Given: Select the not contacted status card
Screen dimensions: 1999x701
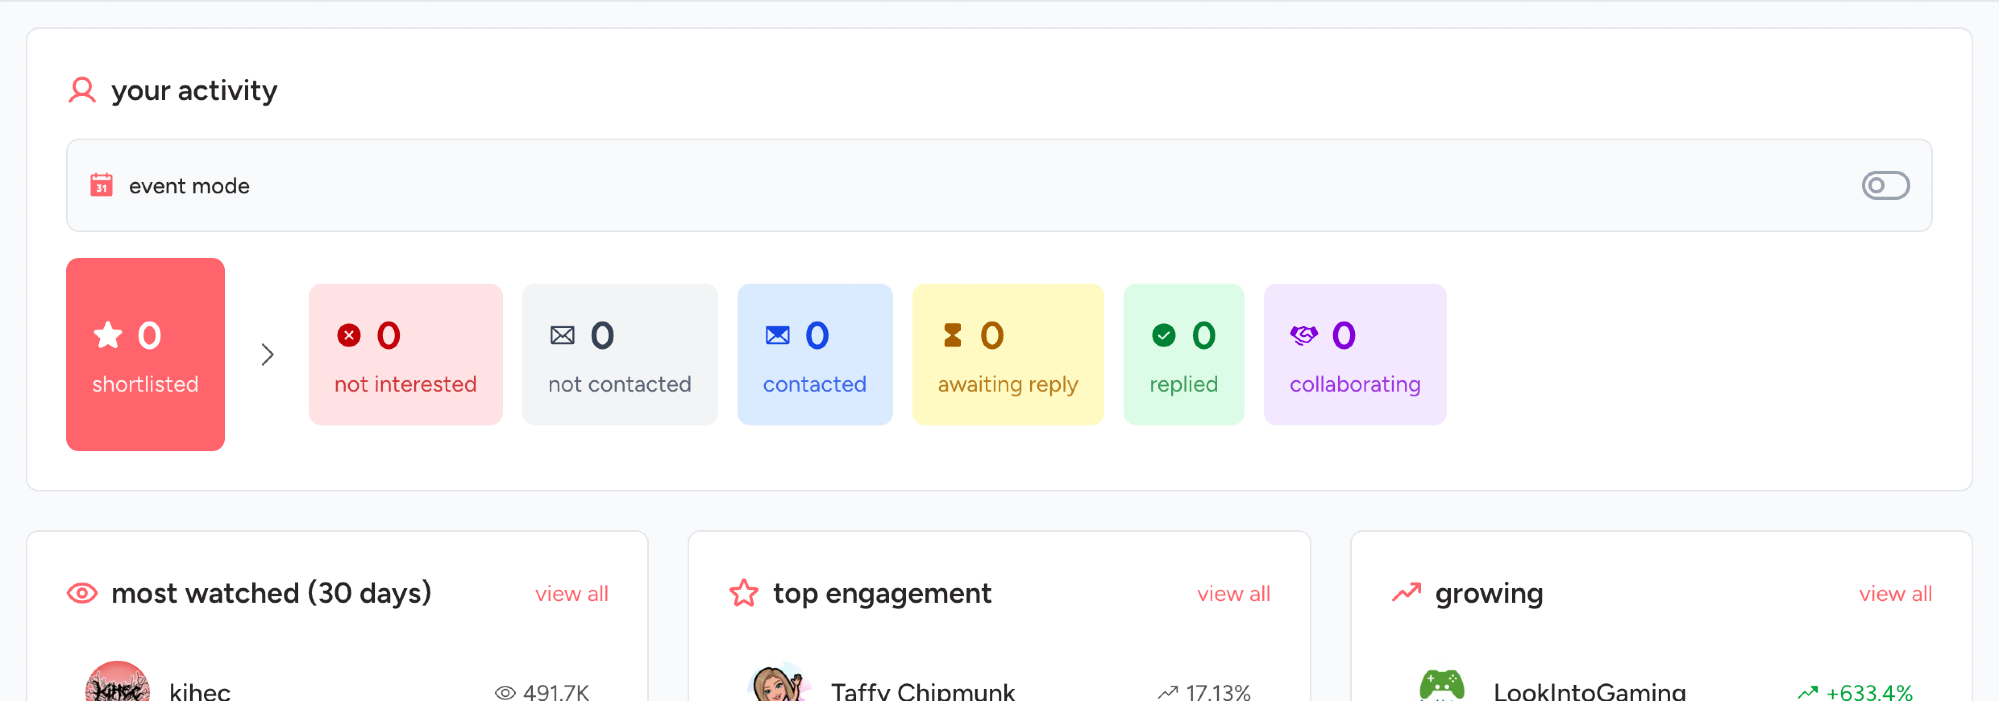Looking at the screenshot, I should point(619,355).
